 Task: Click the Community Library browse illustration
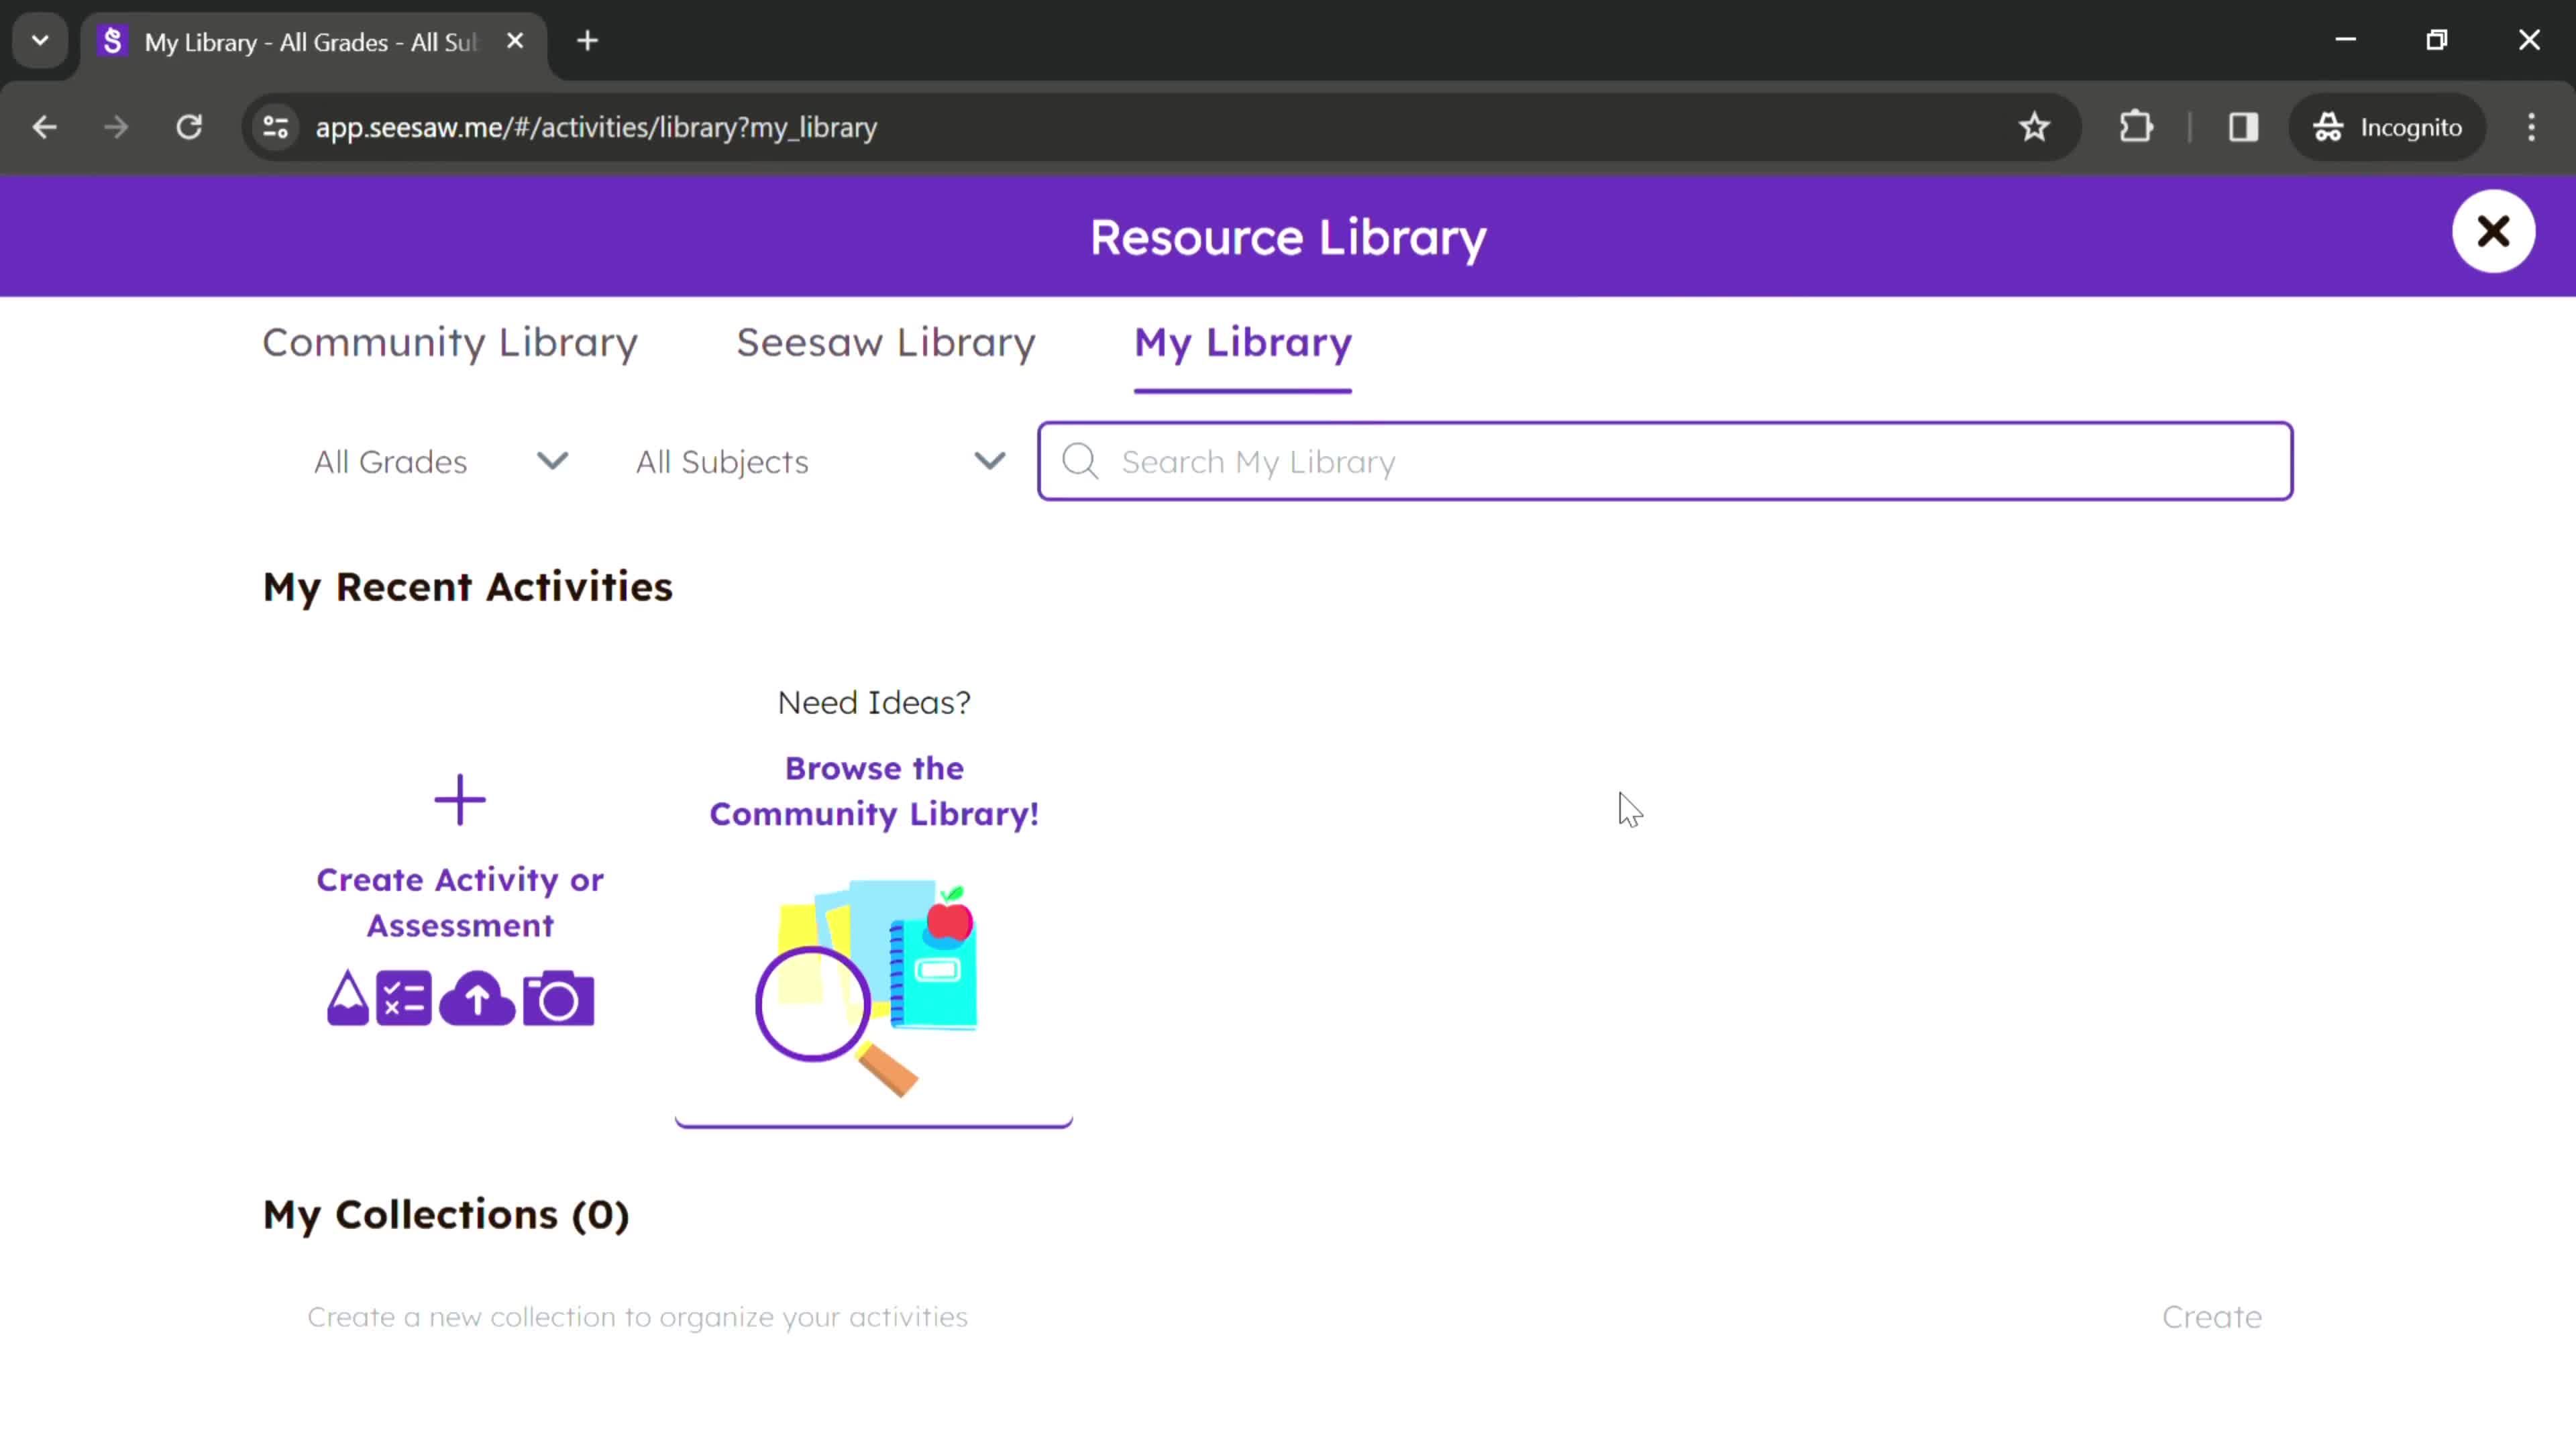874,991
